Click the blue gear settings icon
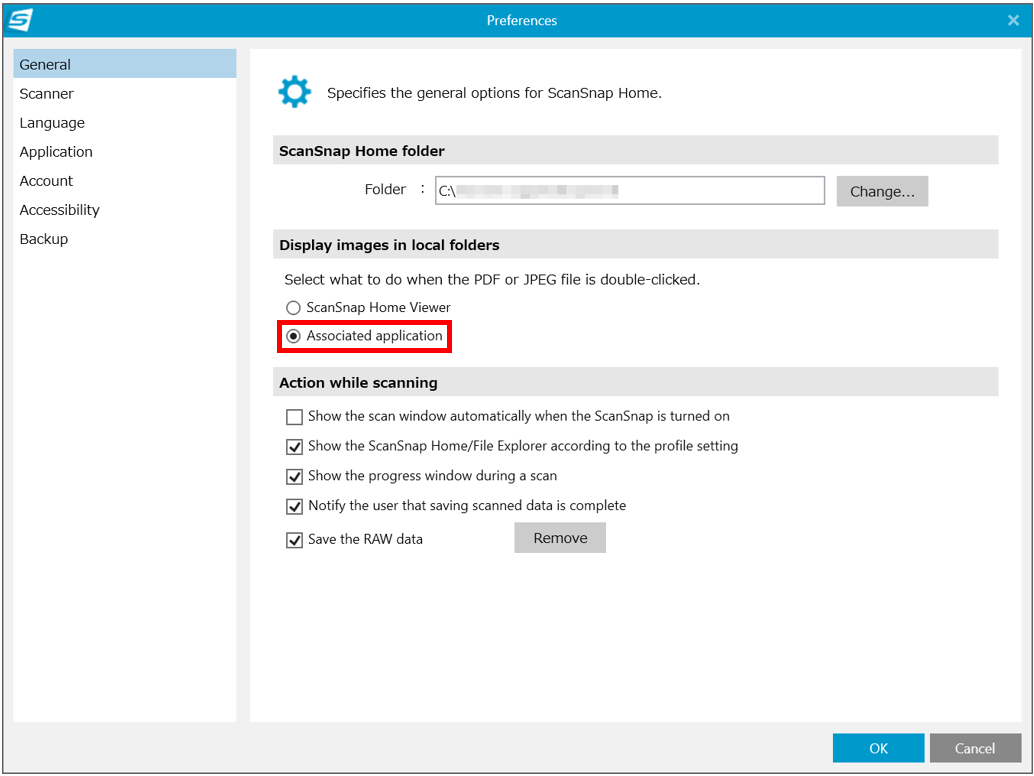 294,93
